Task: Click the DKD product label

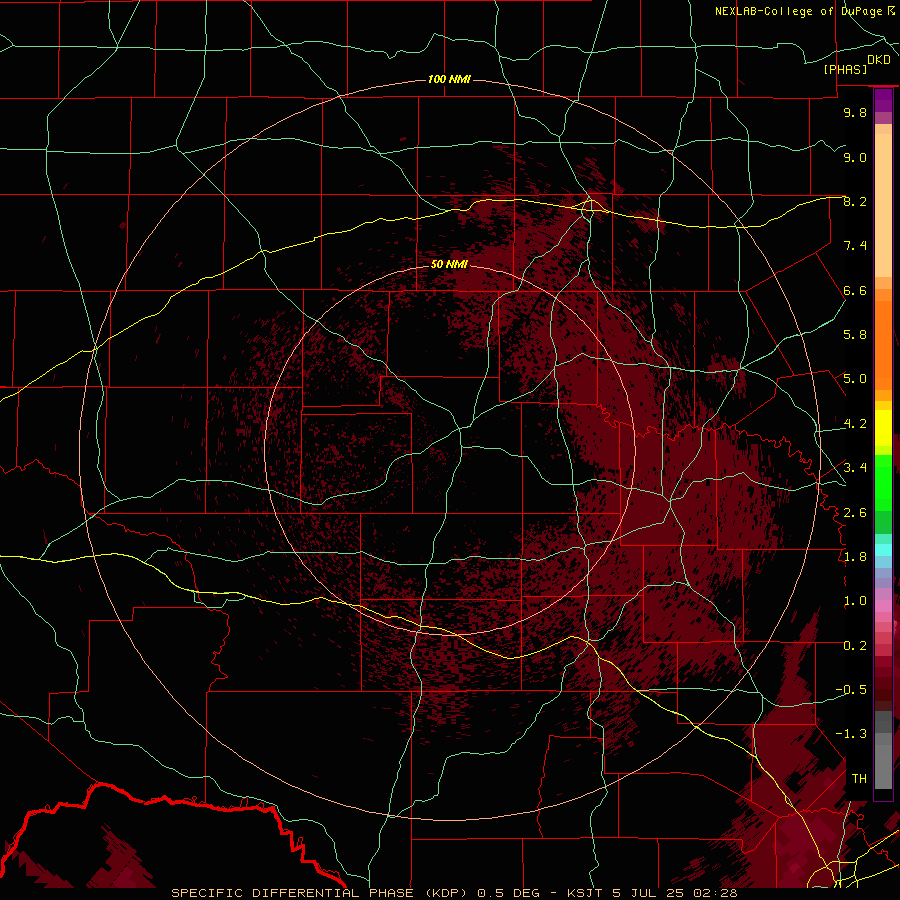Action: click(x=878, y=60)
